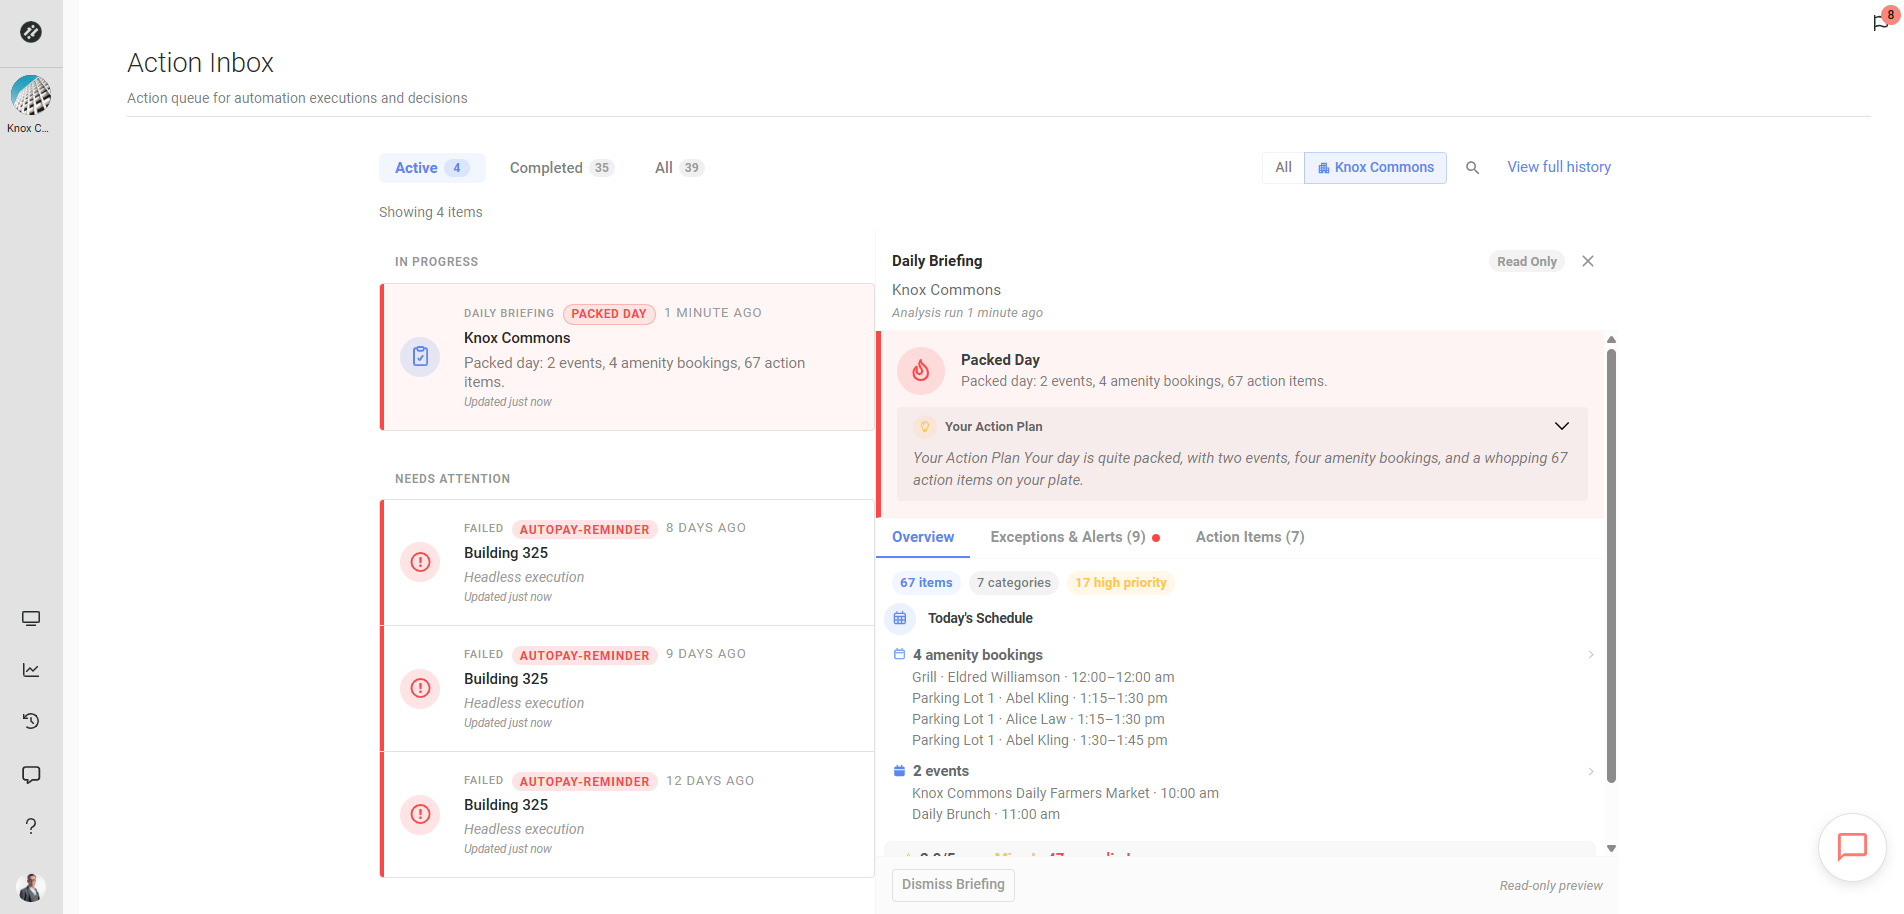This screenshot has height=914, width=1904.
Task: Switch to the All 39 tab
Action: coord(679,168)
